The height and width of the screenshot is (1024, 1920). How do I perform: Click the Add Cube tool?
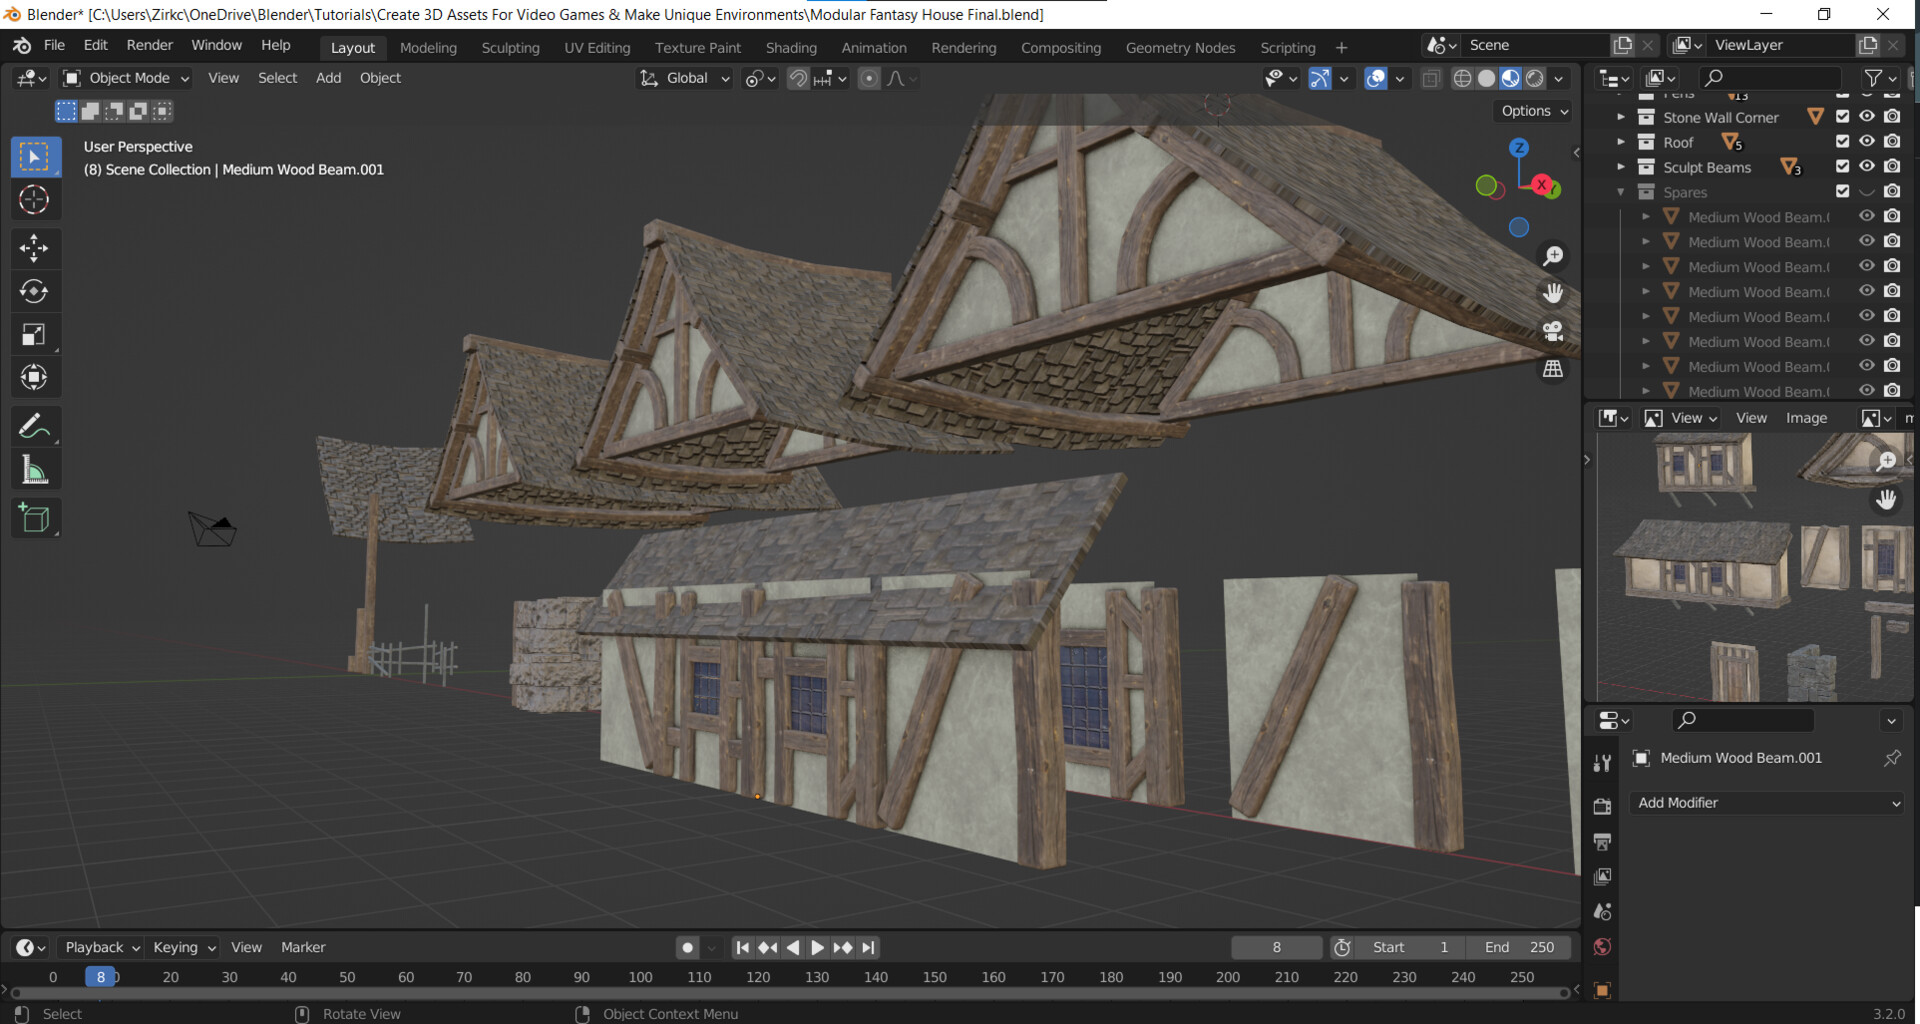34,518
